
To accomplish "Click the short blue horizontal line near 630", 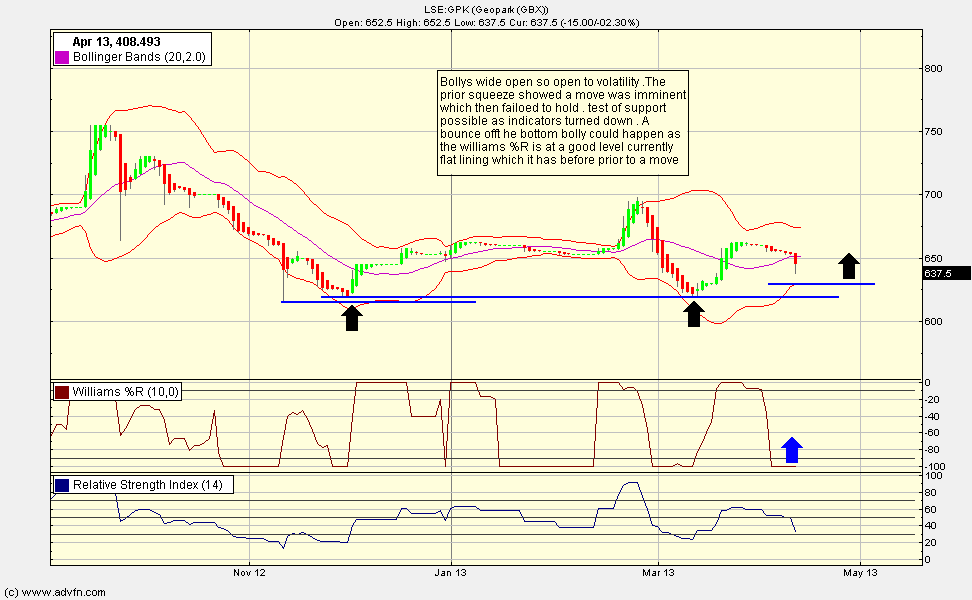I will pyautogui.click(x=820, y=284).
